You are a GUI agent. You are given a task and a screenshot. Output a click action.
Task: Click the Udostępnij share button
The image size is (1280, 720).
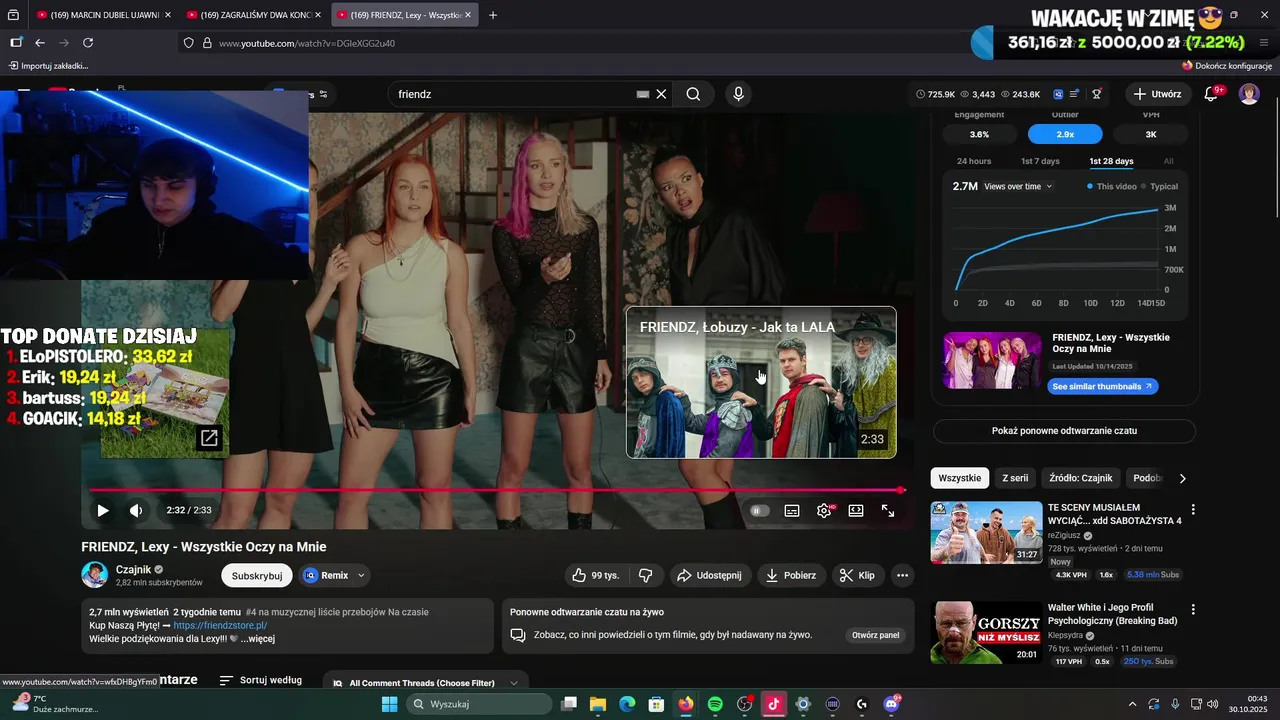[x=709, y=575]
